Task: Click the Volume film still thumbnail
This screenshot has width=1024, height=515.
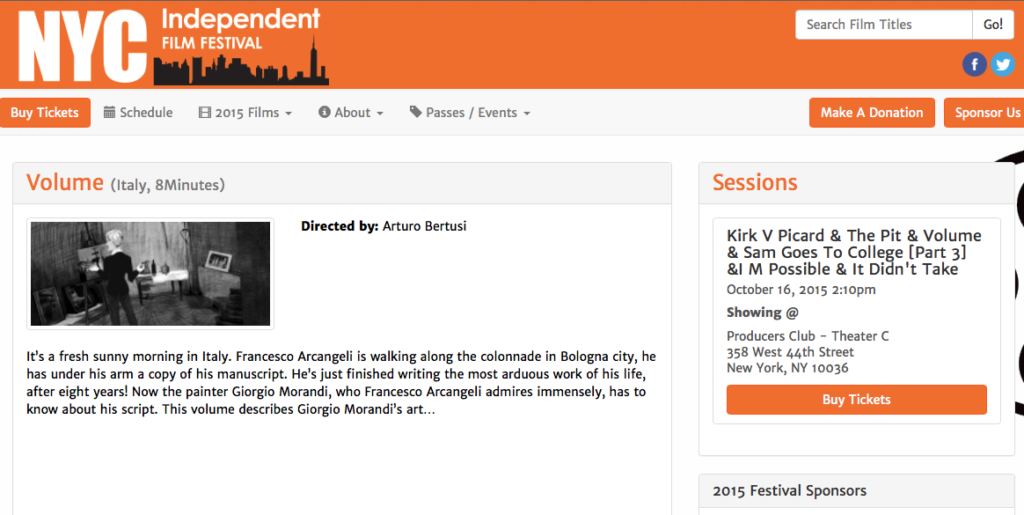Action: pos(150,273)
